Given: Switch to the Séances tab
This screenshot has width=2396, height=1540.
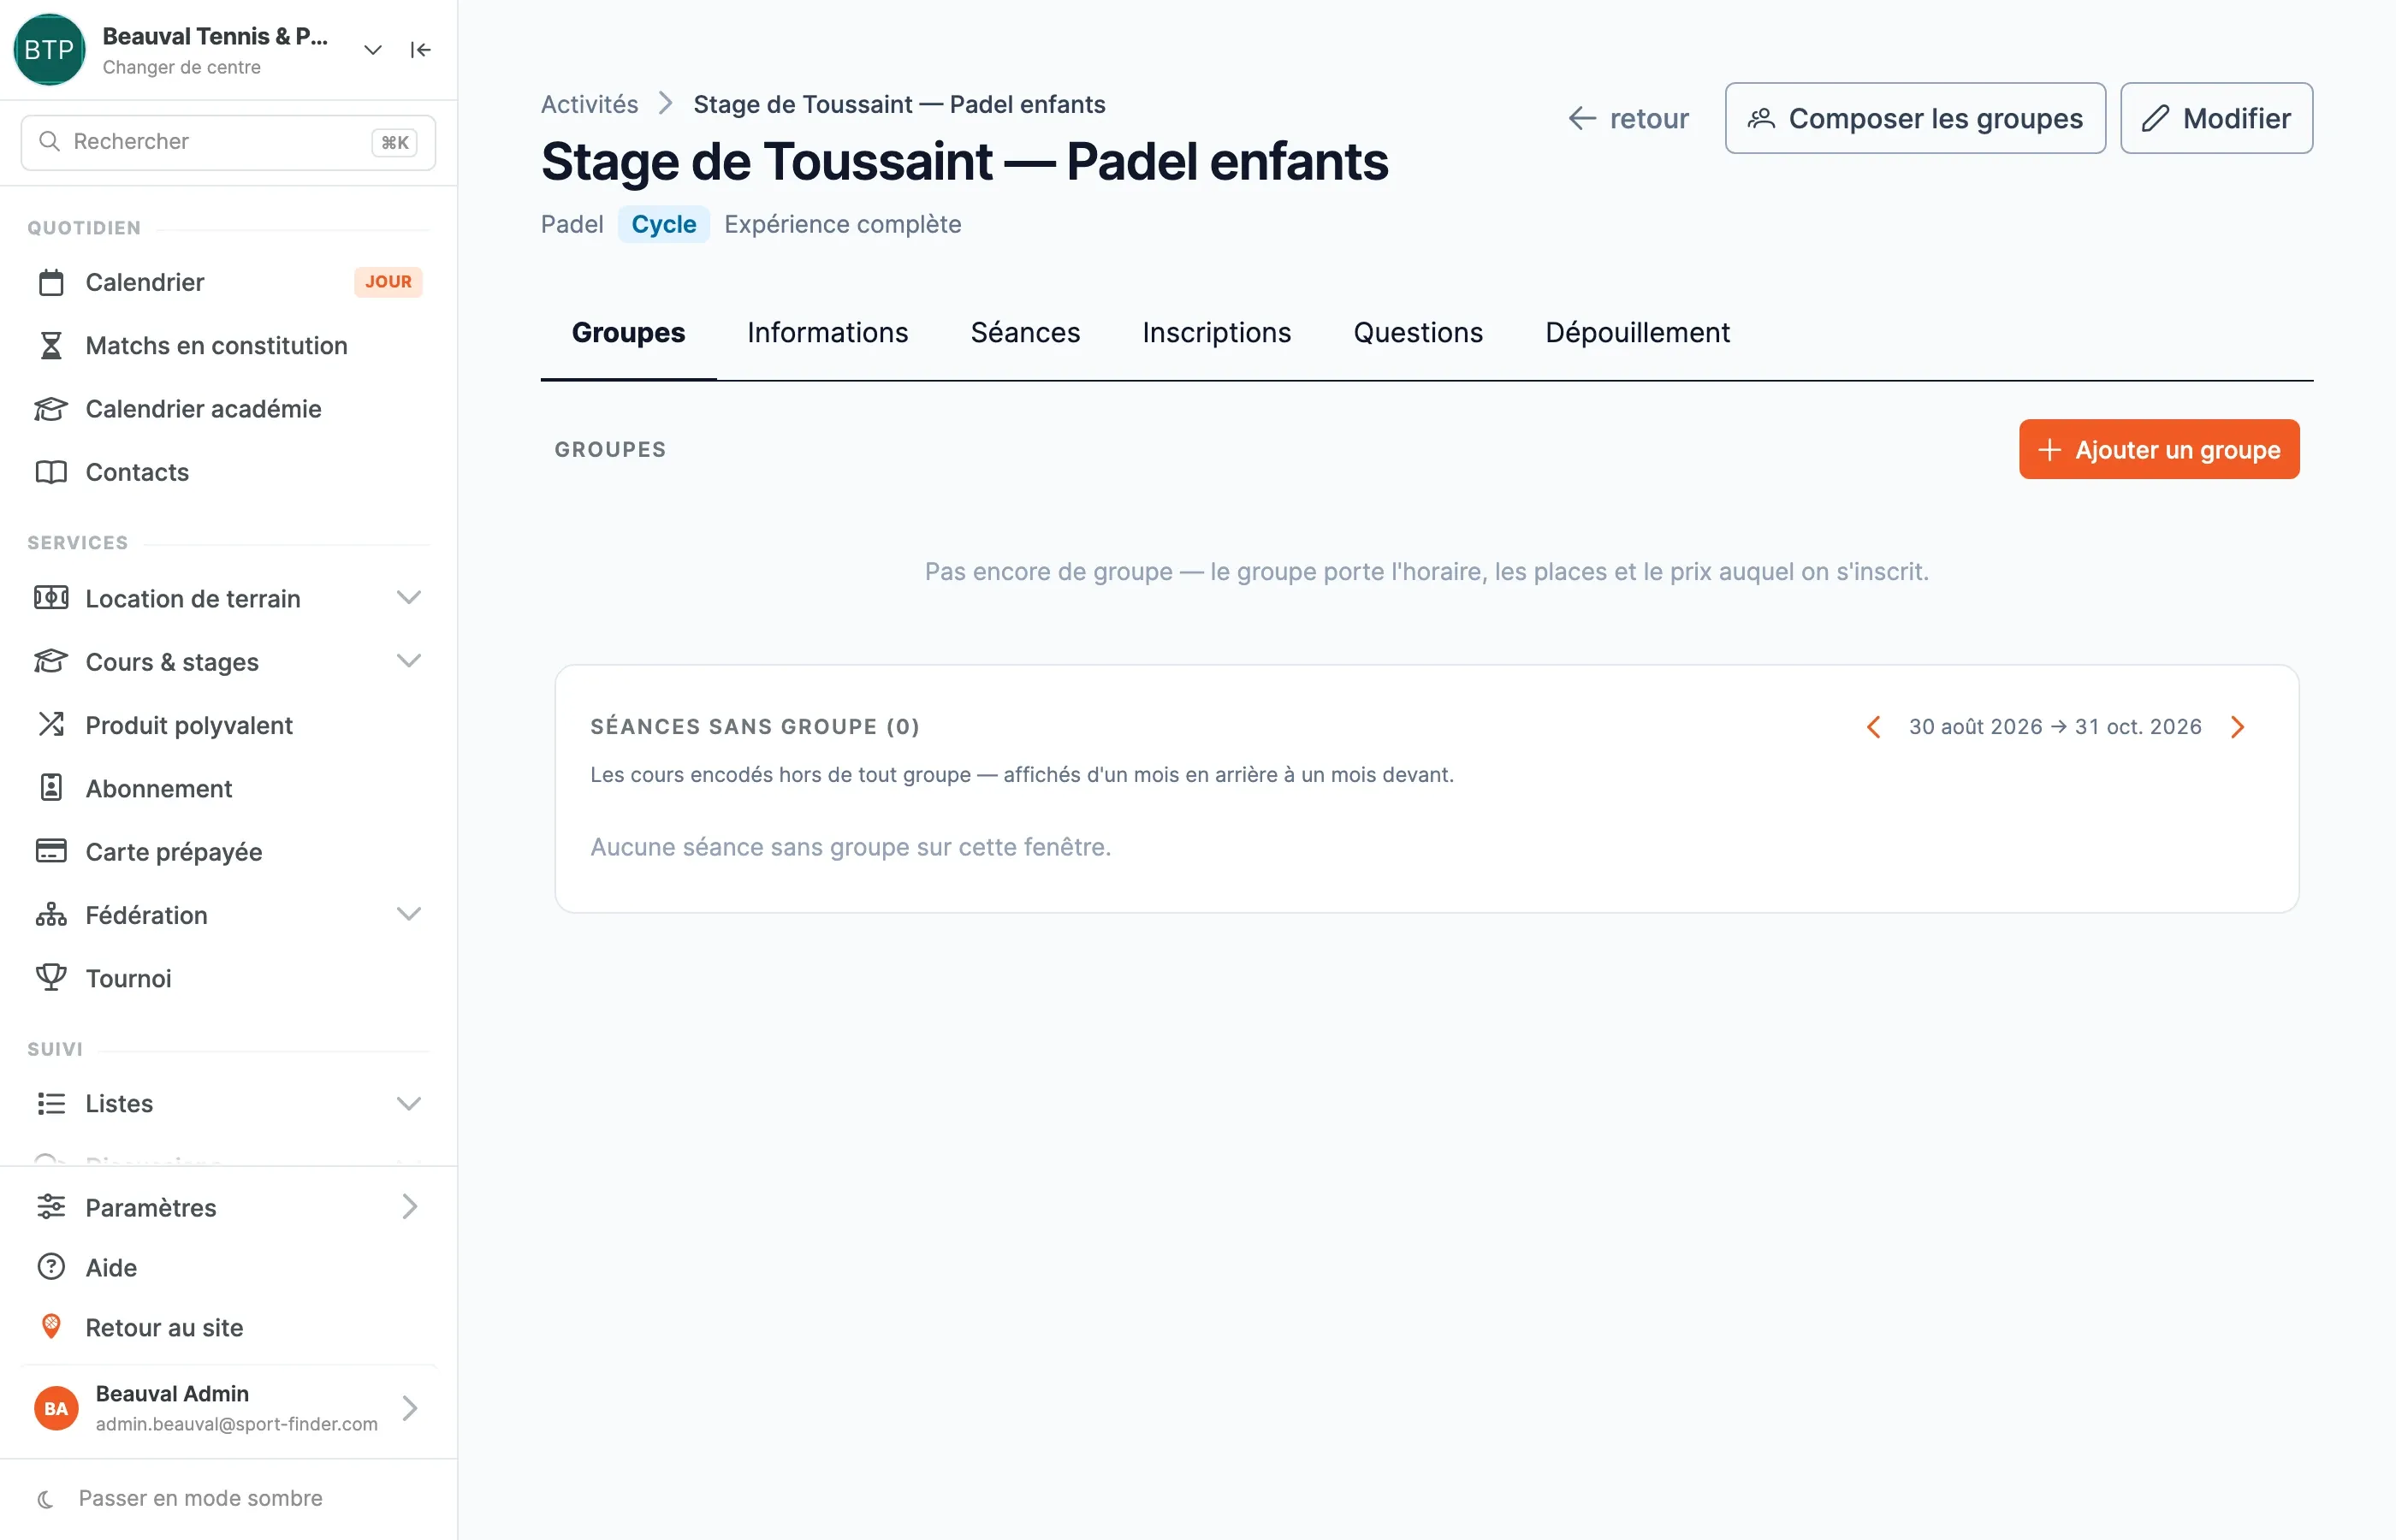Looking at the screenshot, I should click(x=1025, y=333).
